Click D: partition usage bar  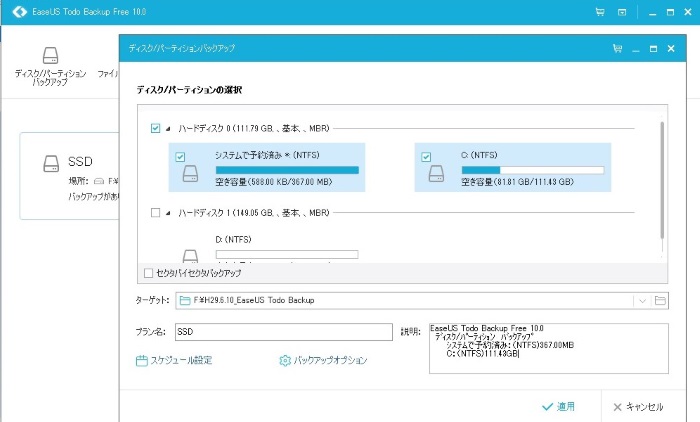click(287, 255)
